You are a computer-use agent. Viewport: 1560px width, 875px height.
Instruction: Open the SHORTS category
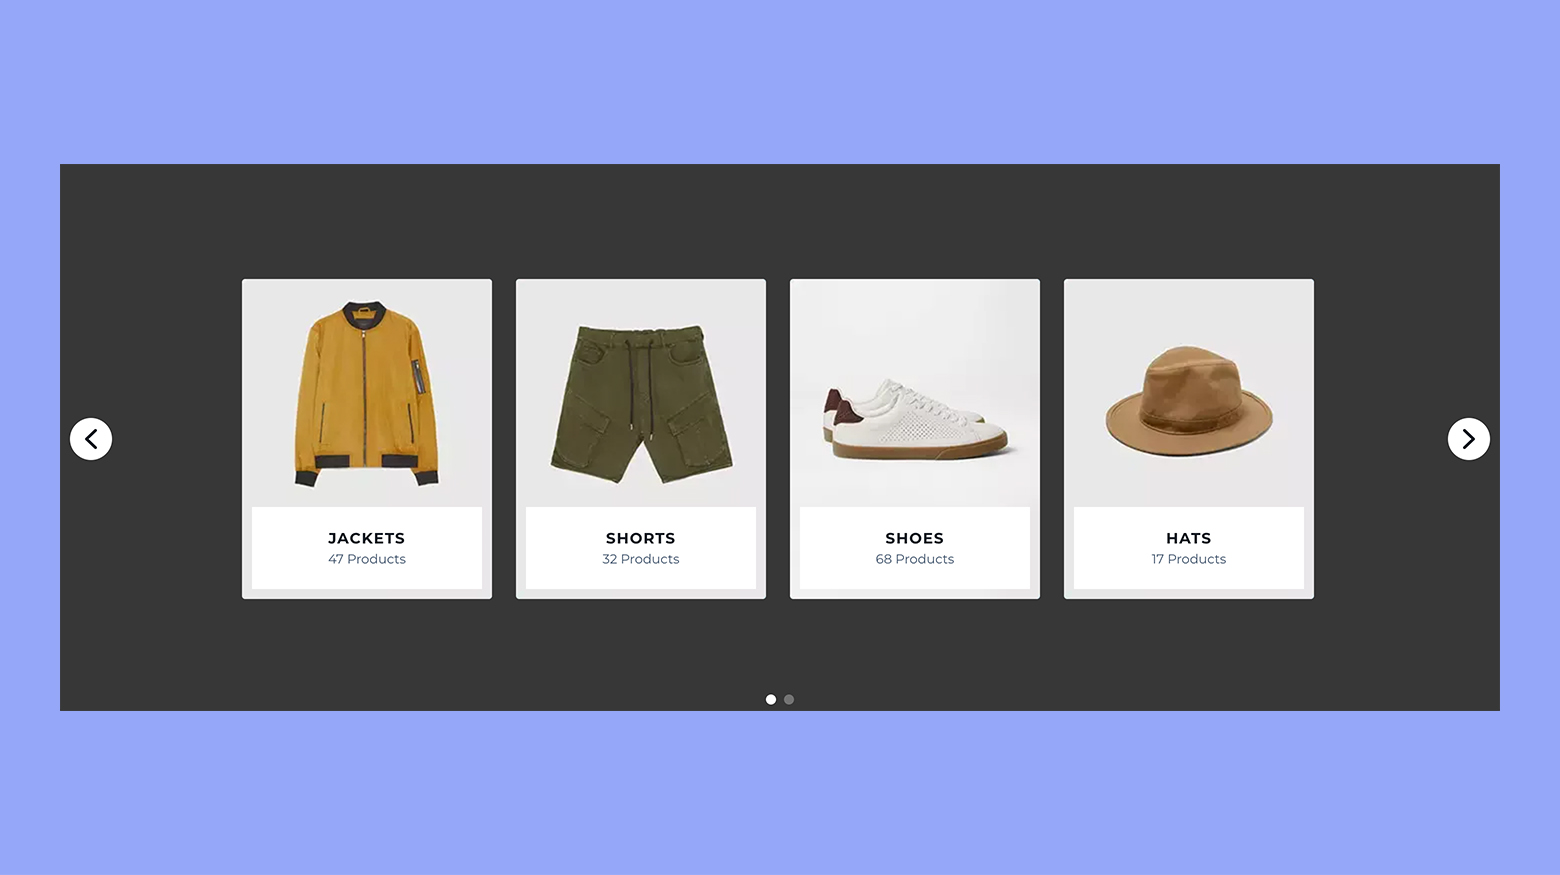point(640,538)
